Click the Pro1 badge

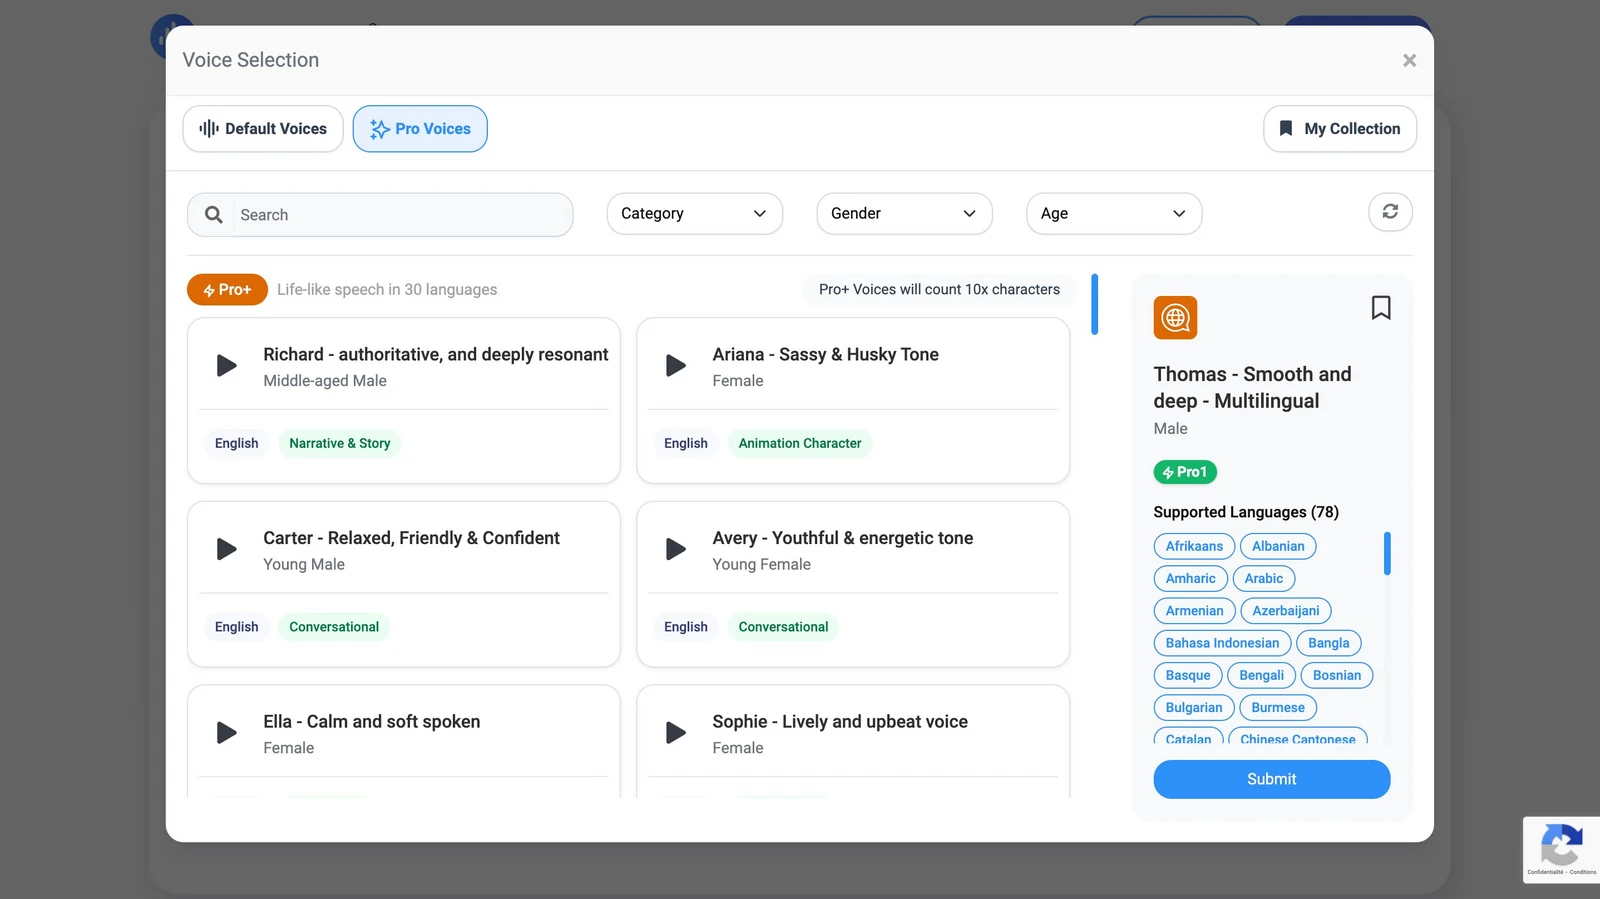(1185, 472)
